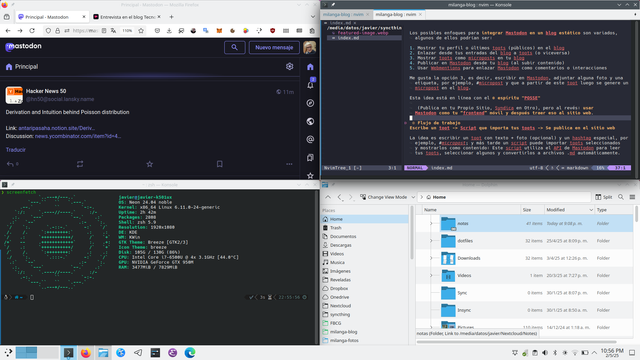Open Mastodon federated globe icon

pos(310,121)
